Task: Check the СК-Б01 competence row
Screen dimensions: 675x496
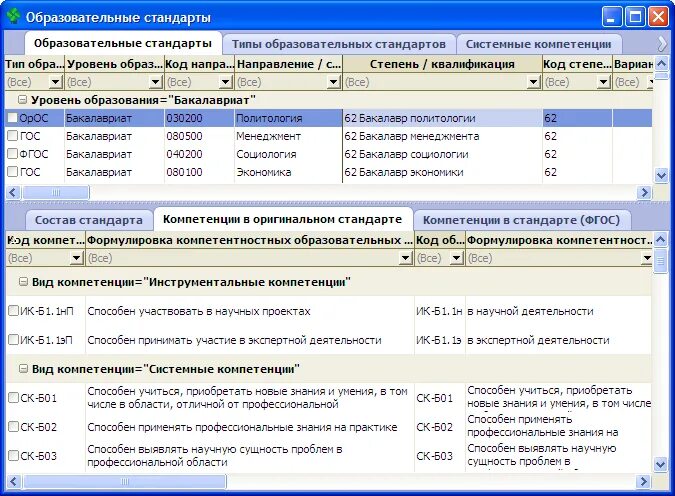Action: pos(14,397)
